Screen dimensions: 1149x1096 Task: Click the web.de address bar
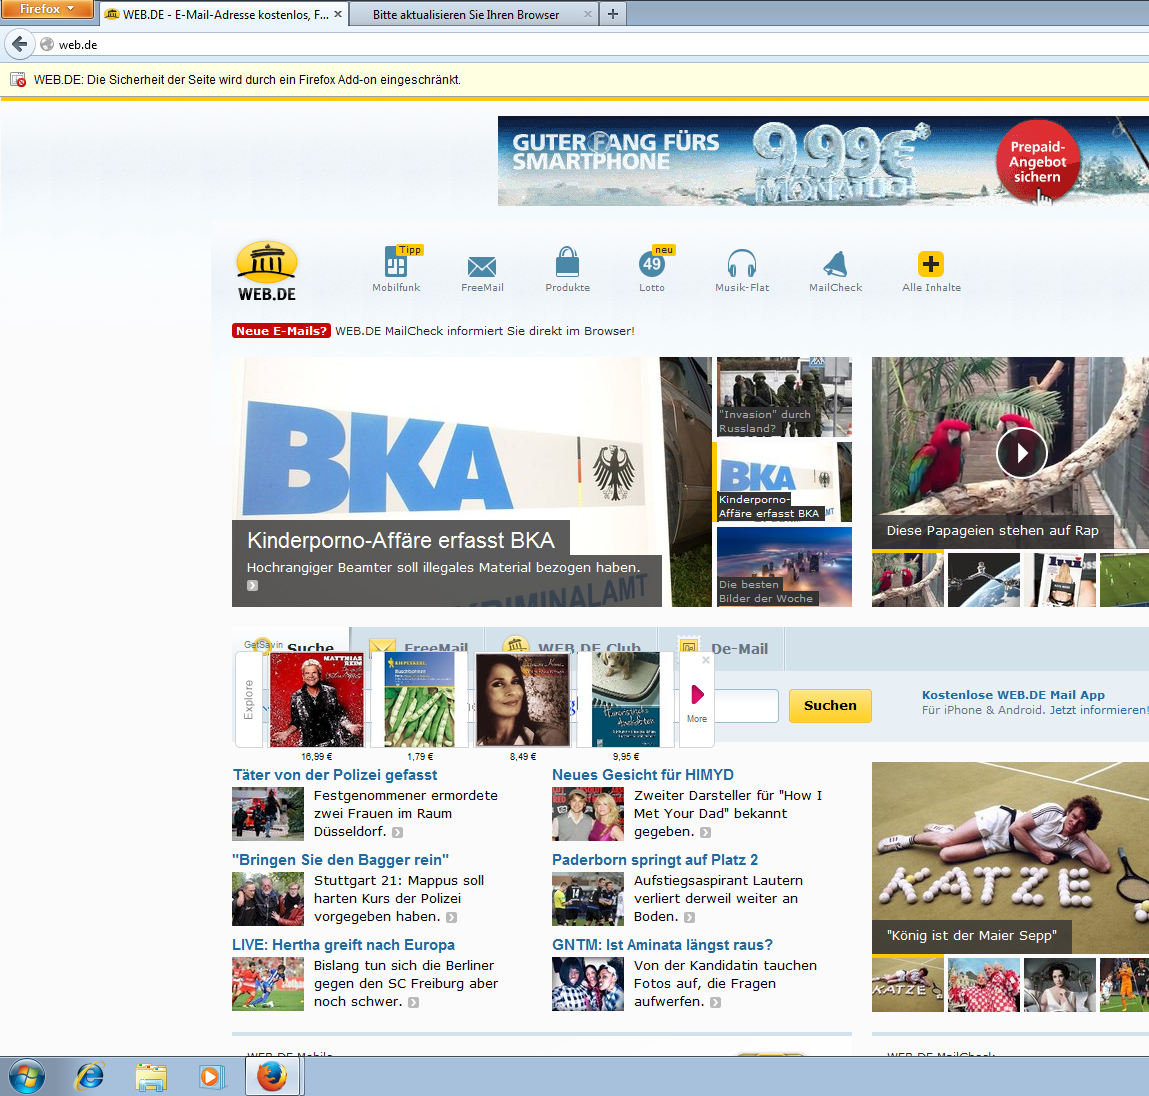coord(594,45)
